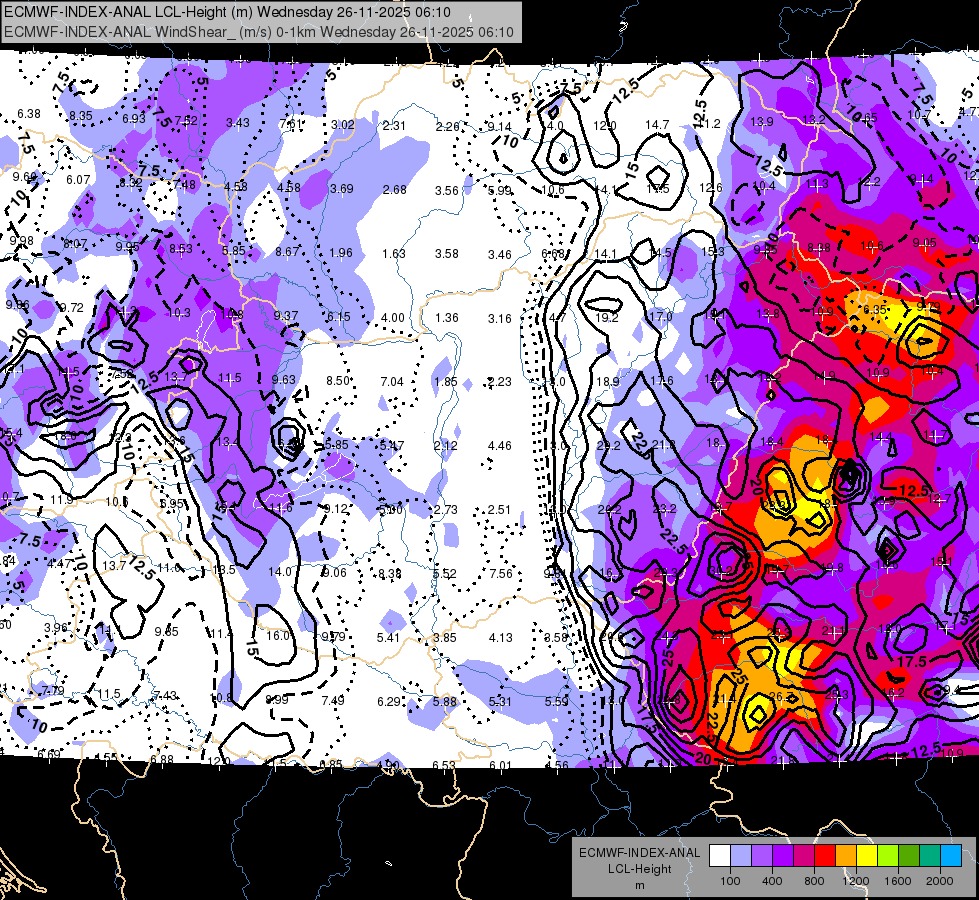Click the map value 5.52
This screenshot has width=979, height=900.
click(445, 574)
